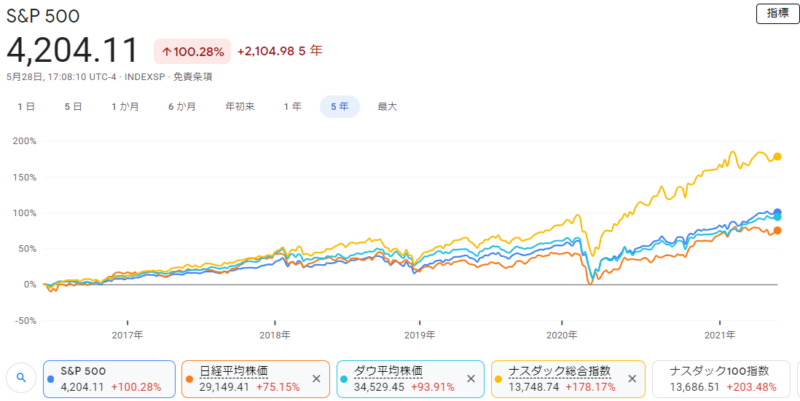The height and width of the screenshot is (401, 800).
Task: Open the 指標 button
Action: tap(777, 14)
